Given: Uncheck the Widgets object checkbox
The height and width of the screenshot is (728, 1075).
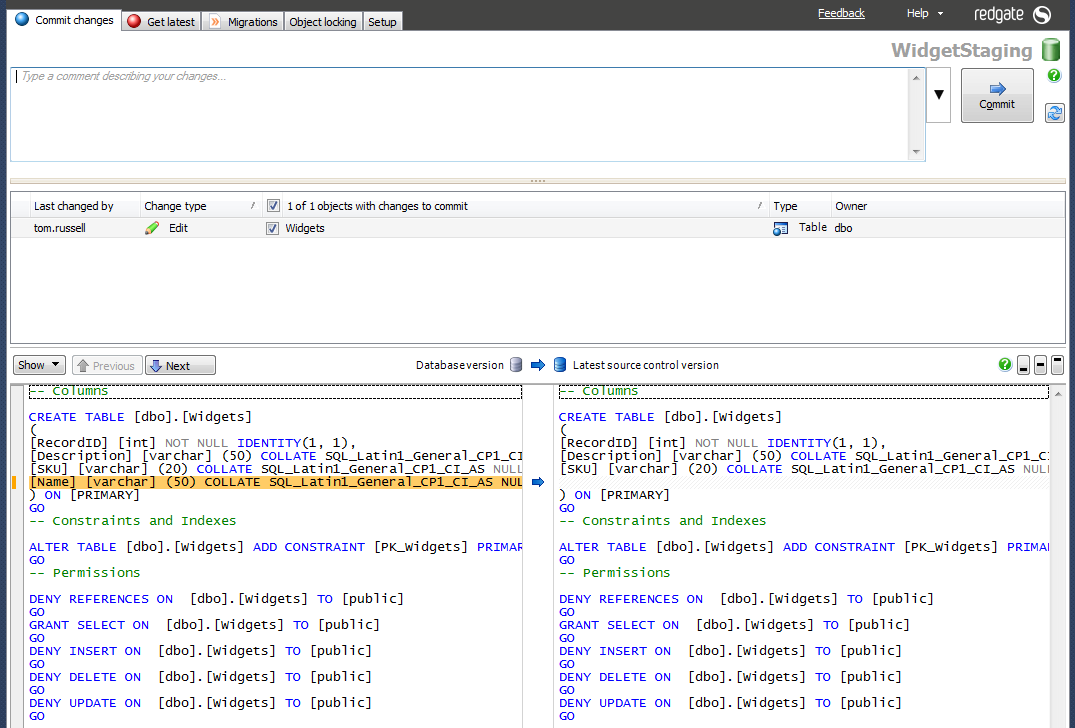Looking at the screenshot, I should [272, 228].
